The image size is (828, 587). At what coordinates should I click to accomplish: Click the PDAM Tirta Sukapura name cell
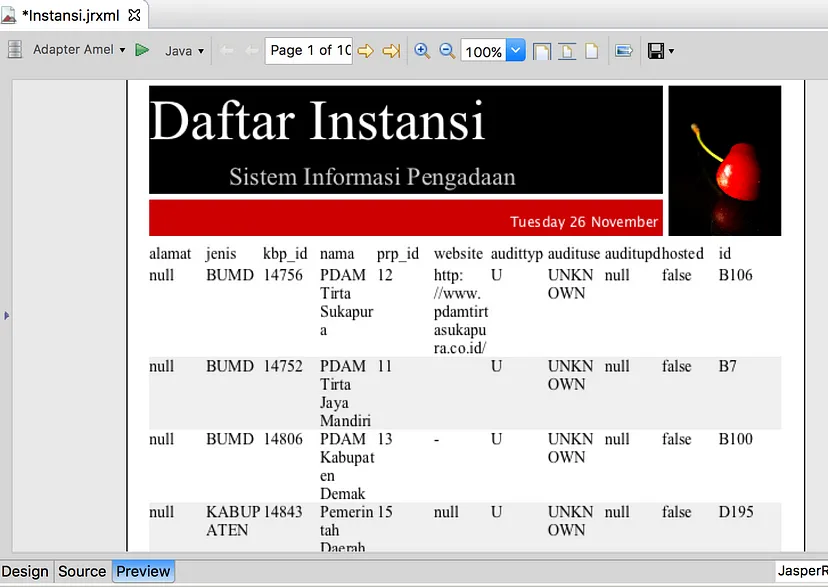point(346,302)
